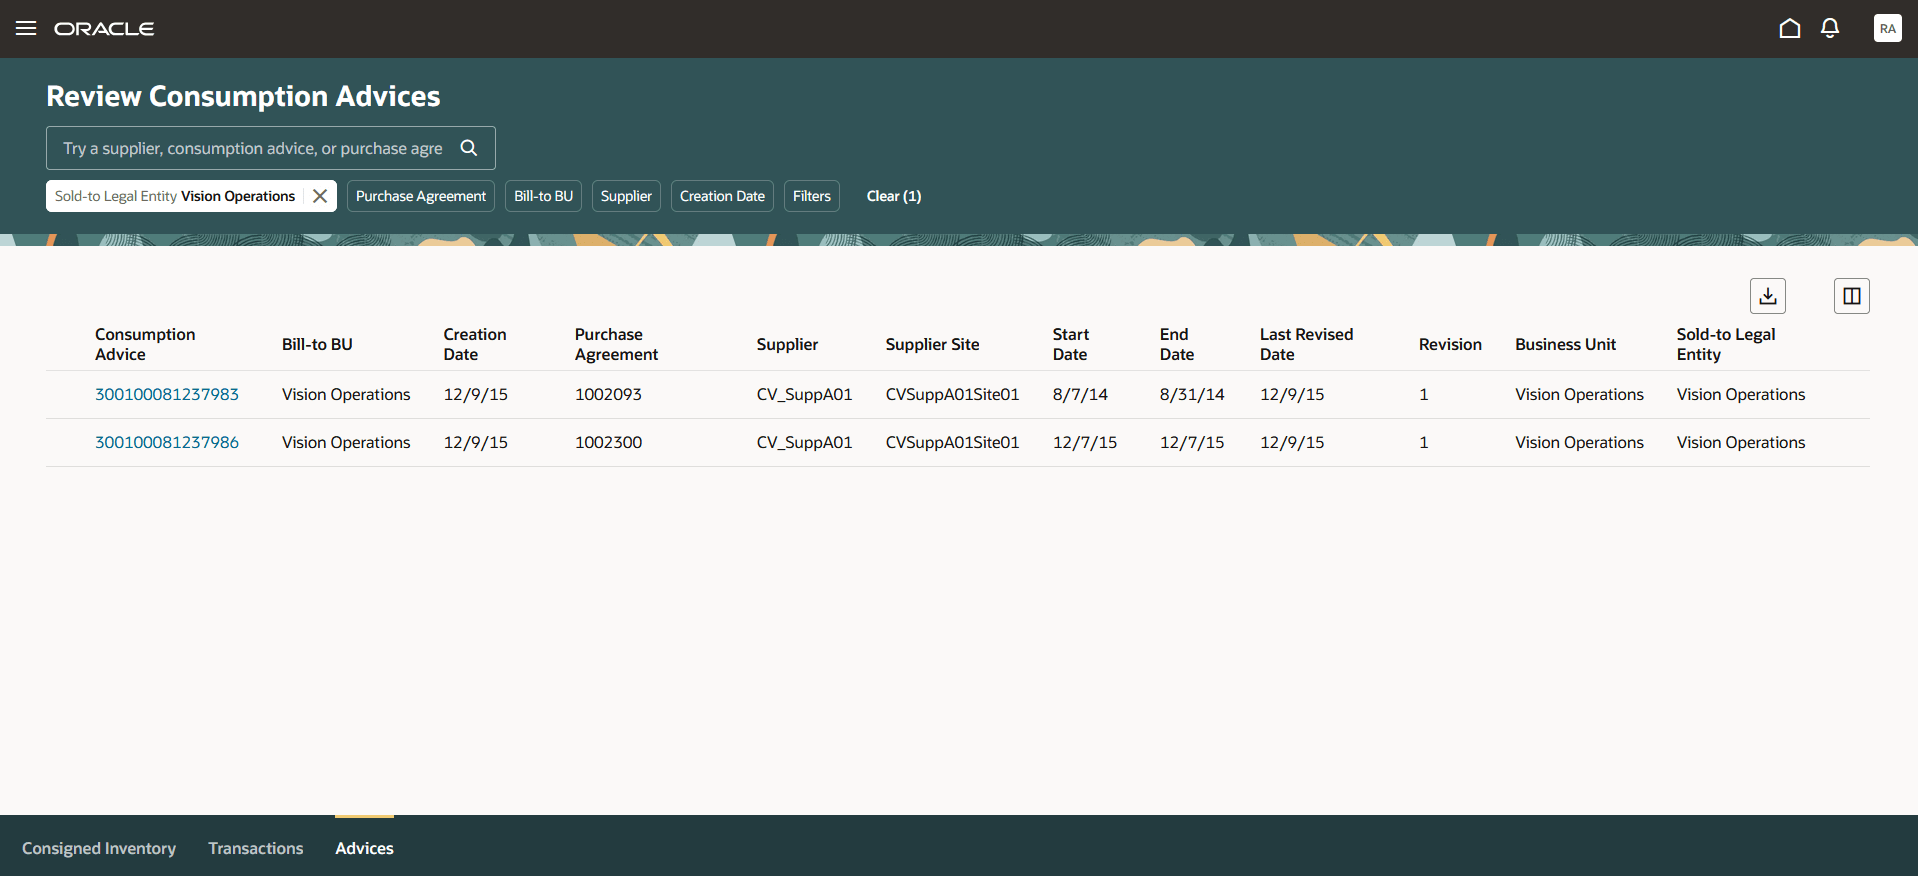Go to the Home icon
This screenshot has height=876, width=1918.
click(x=1789, y=28)
